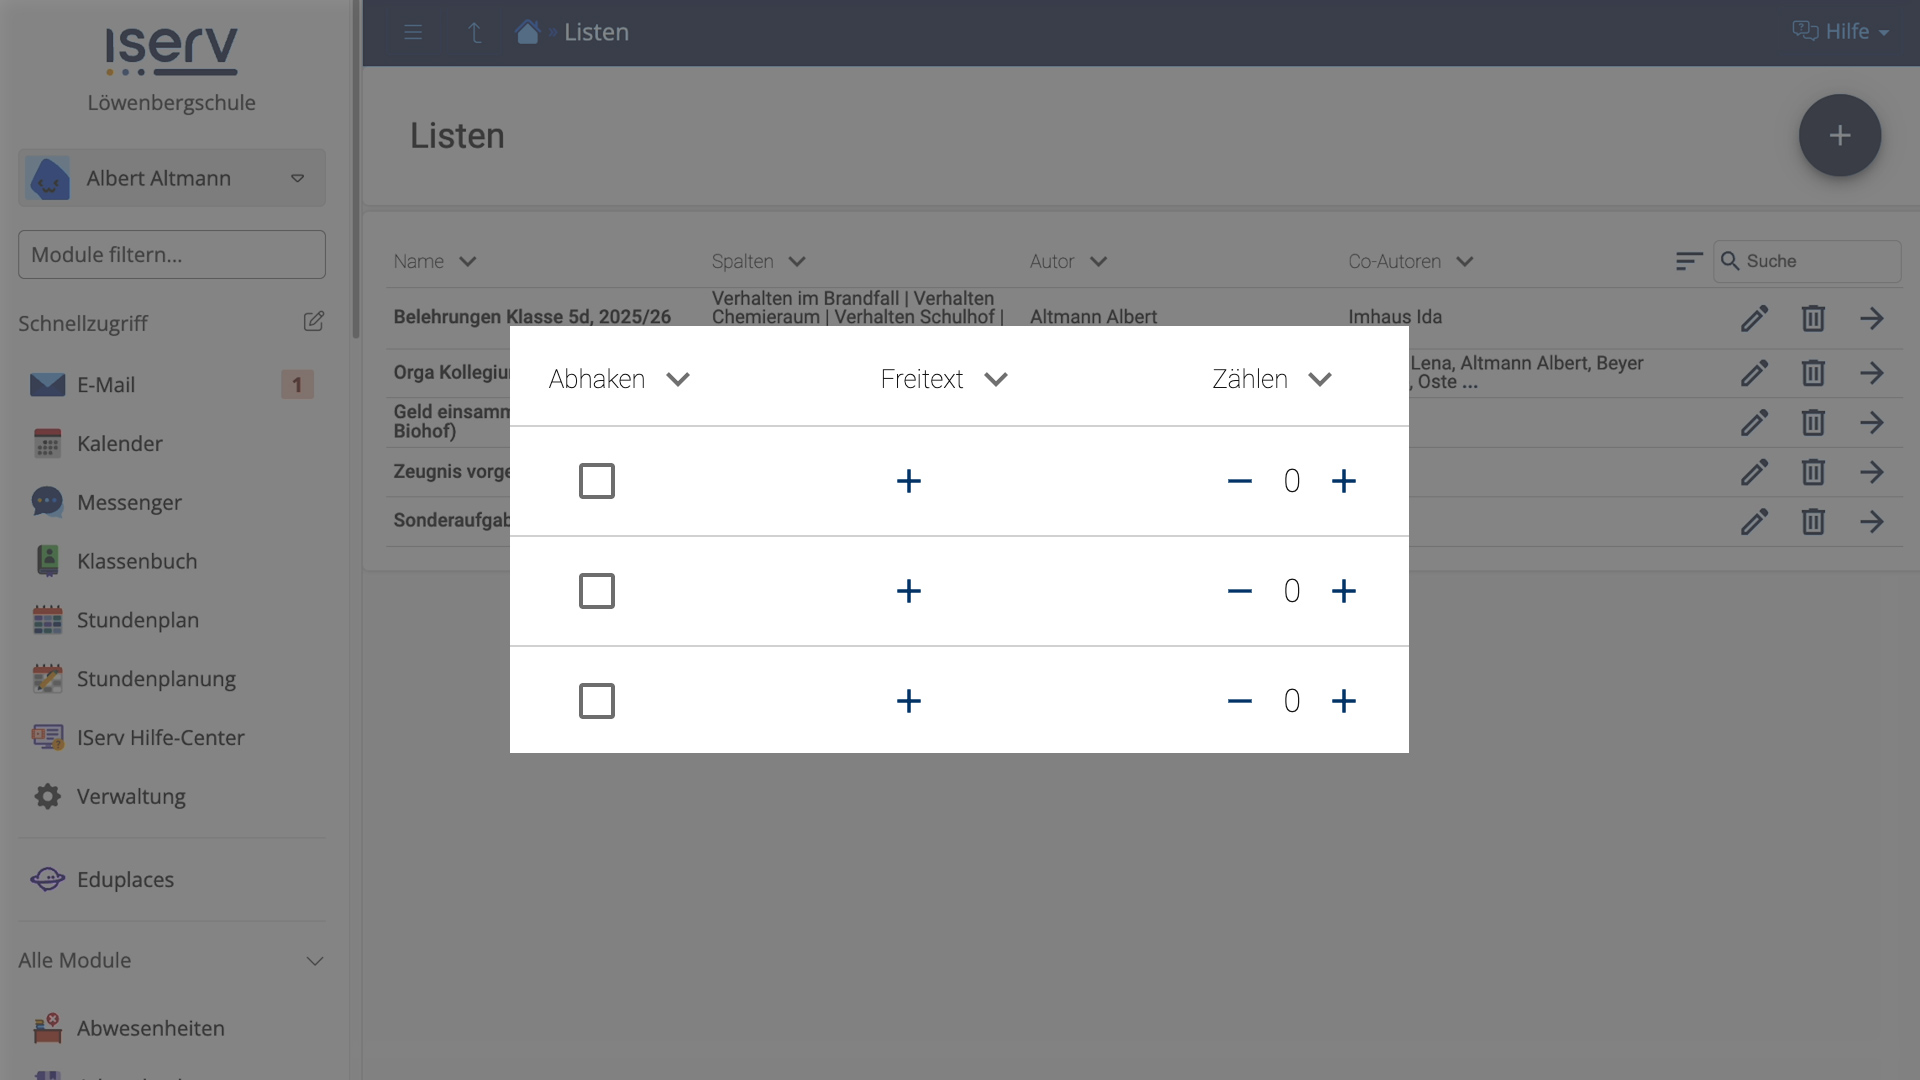Image resolution: width=1920 pixels, height=1080 pixels.
Task: Tick the second Abhaken checkbox
Action: pos(597,591)
